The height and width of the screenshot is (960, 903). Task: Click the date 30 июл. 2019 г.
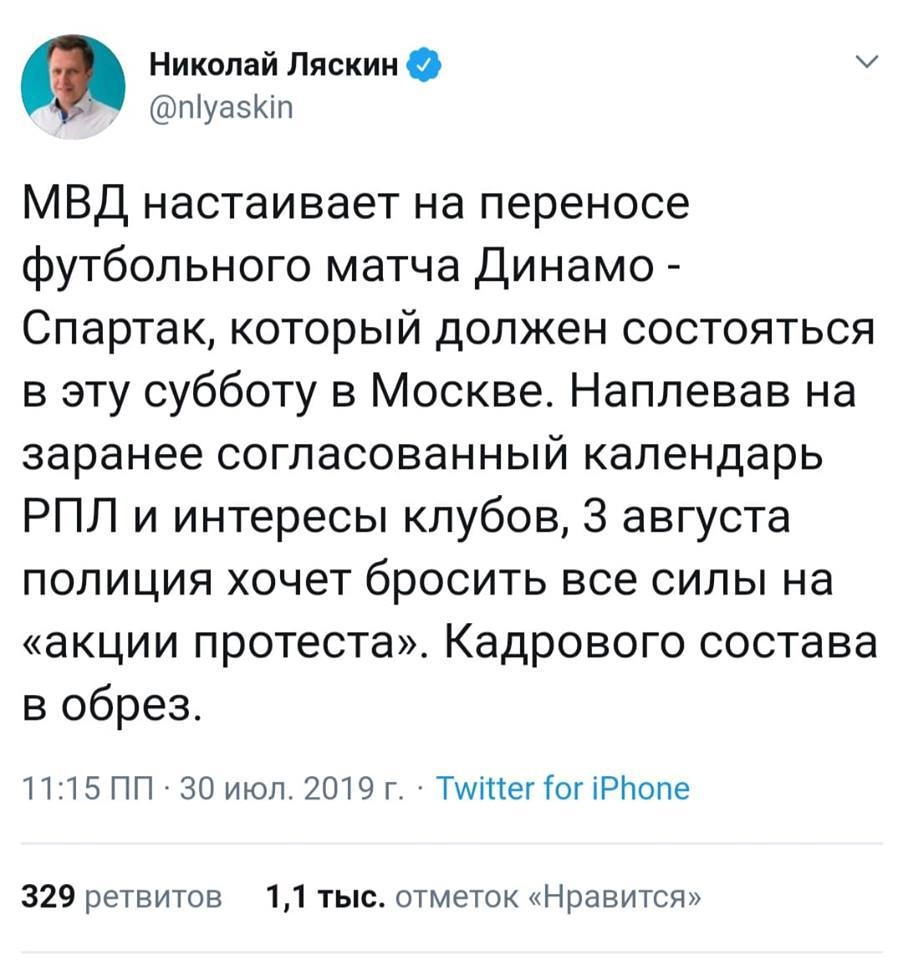pyautogui.click(x=284, y=789)
